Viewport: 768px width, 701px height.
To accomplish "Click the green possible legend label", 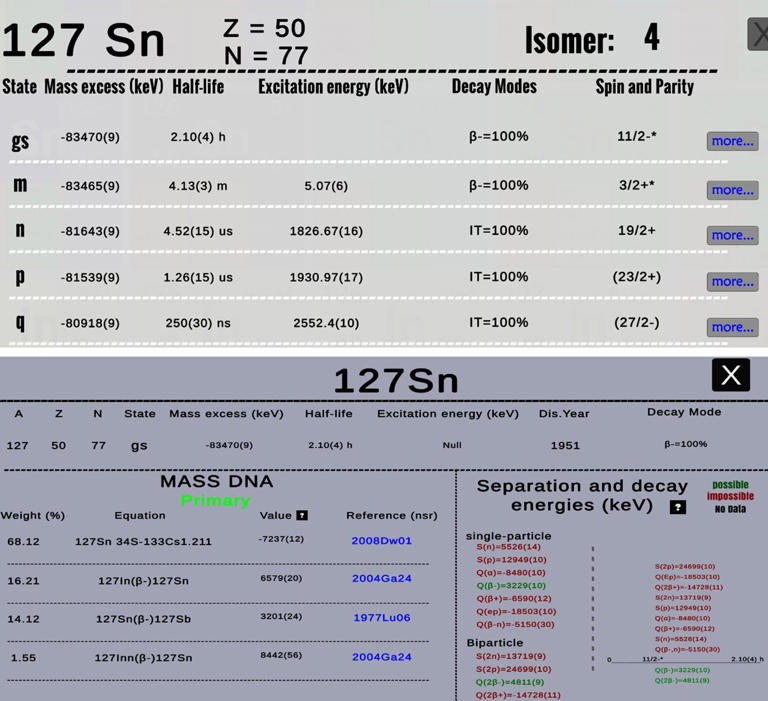I will pos(730,484).
